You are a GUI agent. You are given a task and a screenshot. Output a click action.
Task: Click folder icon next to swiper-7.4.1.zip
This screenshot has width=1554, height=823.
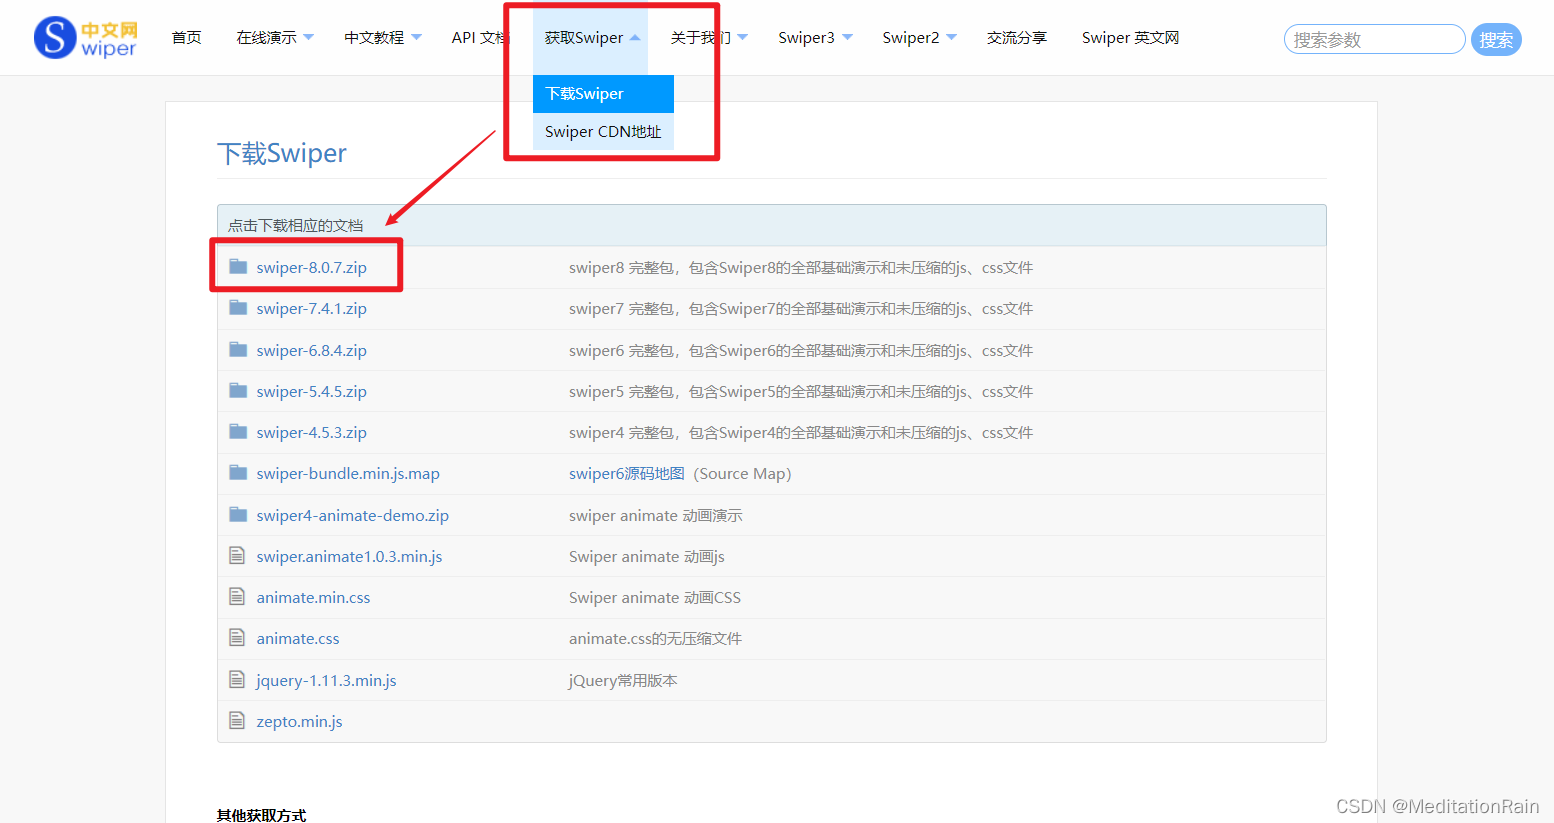point(238,308)
